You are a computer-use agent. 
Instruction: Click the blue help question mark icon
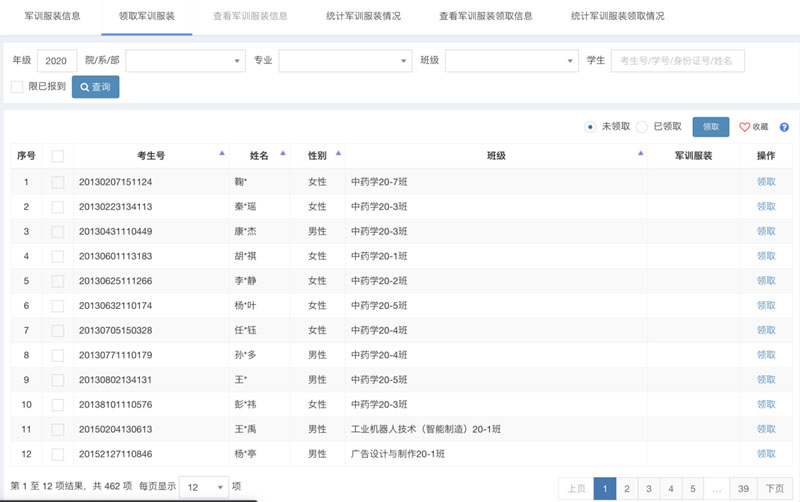click(784, 128)
